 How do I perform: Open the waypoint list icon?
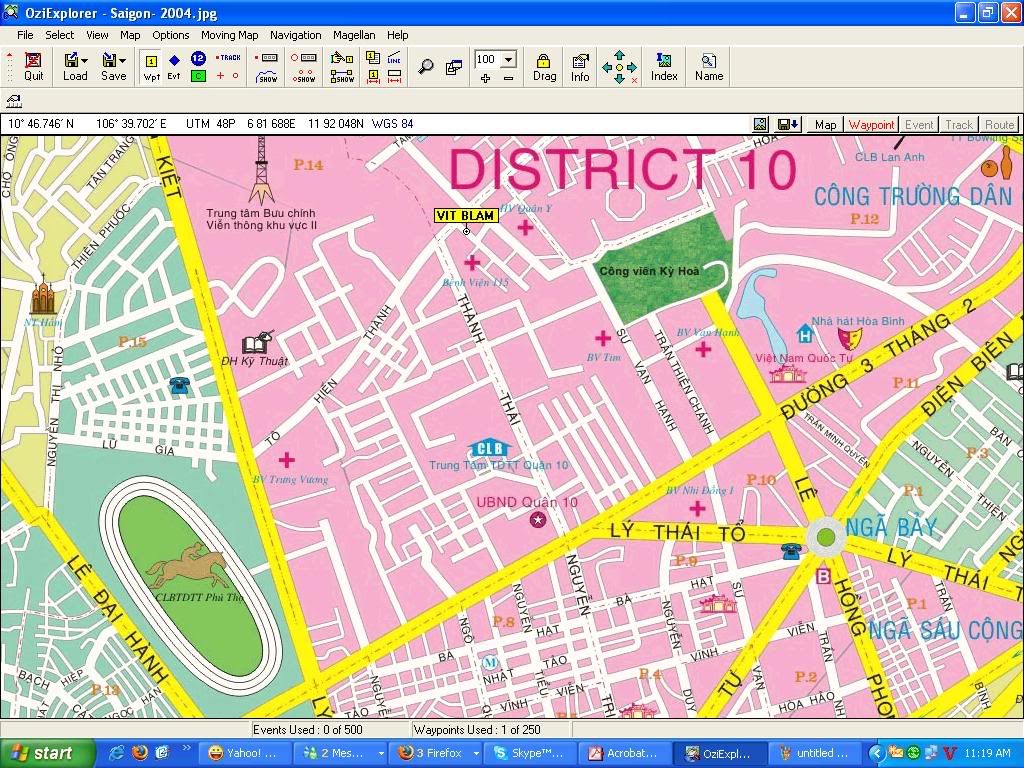point(373,58)
